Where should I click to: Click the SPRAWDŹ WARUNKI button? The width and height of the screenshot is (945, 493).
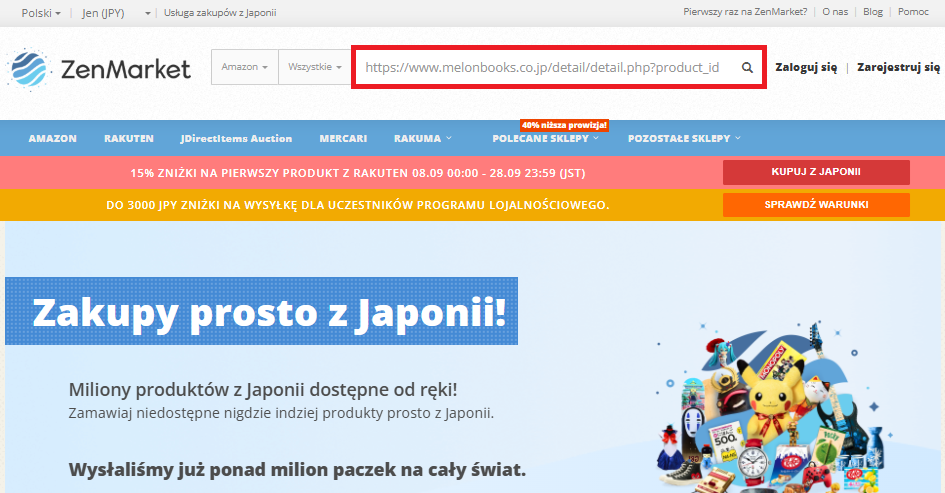(x=816, y=204)
